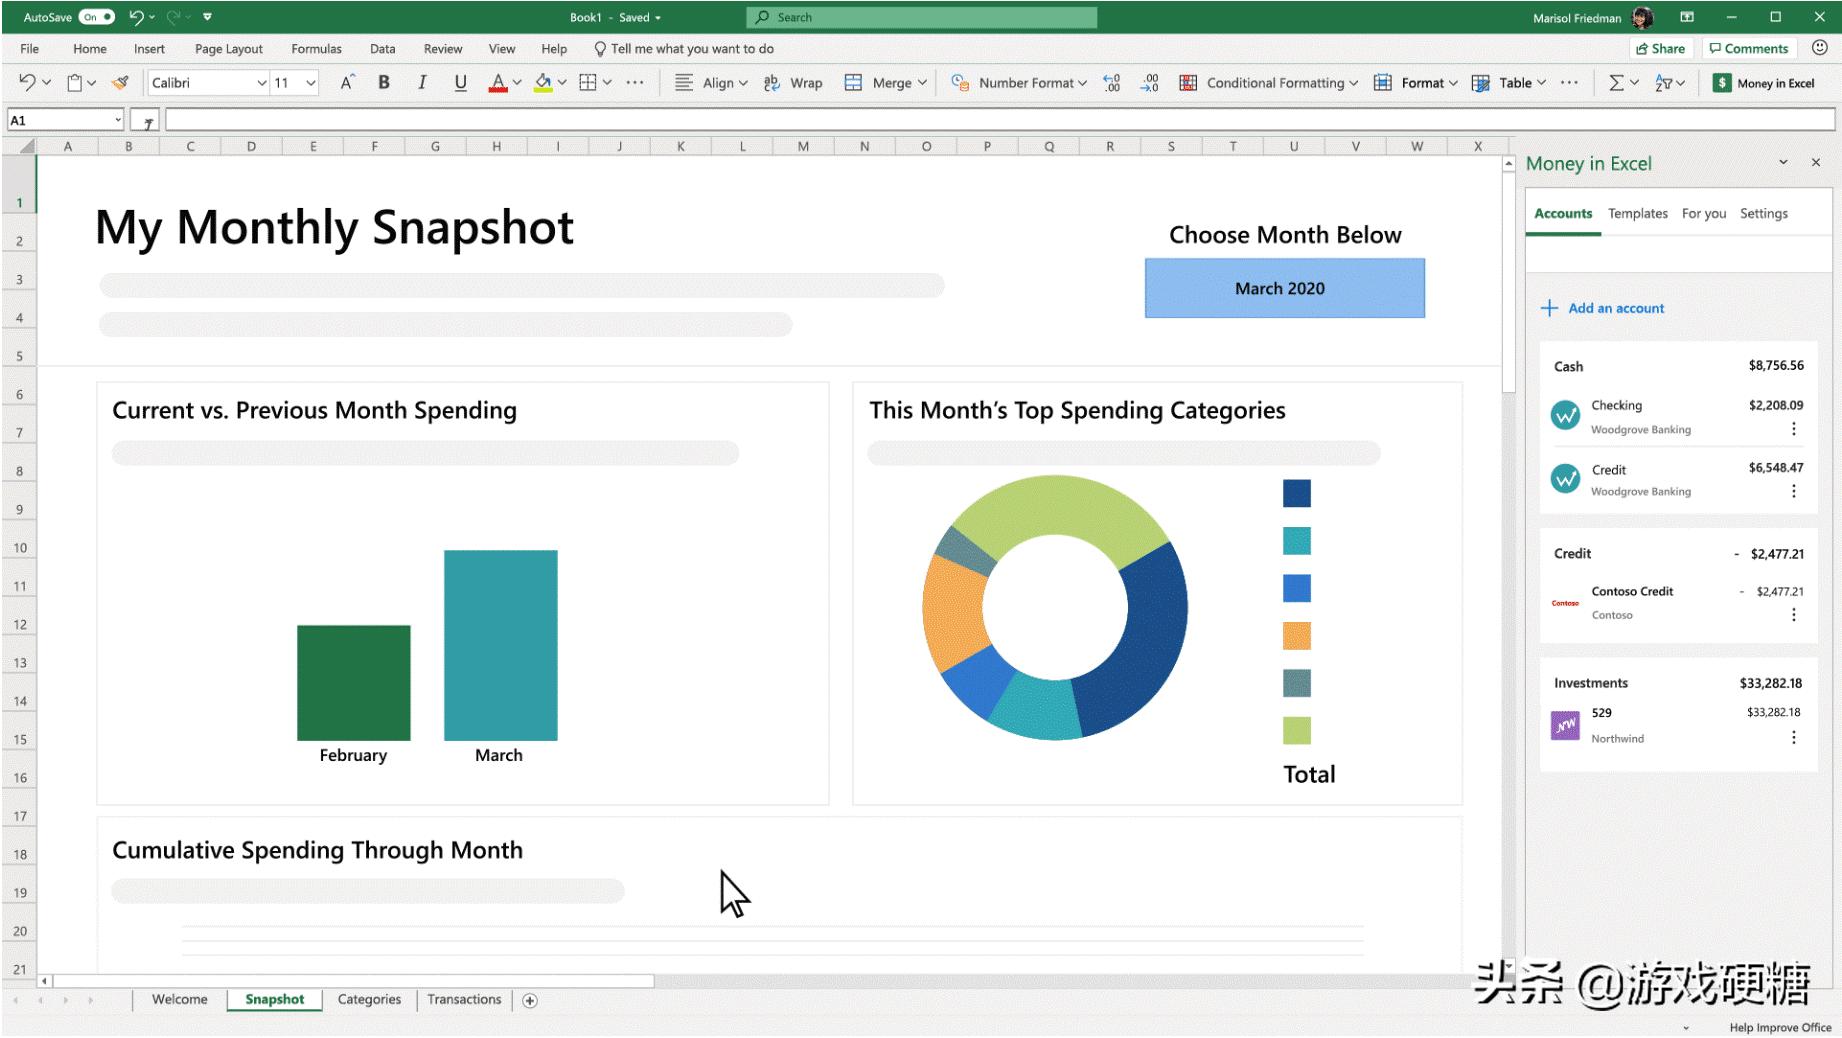
Task: Launch Money in Excel from the ribbon
Action: coord(1765,82)
